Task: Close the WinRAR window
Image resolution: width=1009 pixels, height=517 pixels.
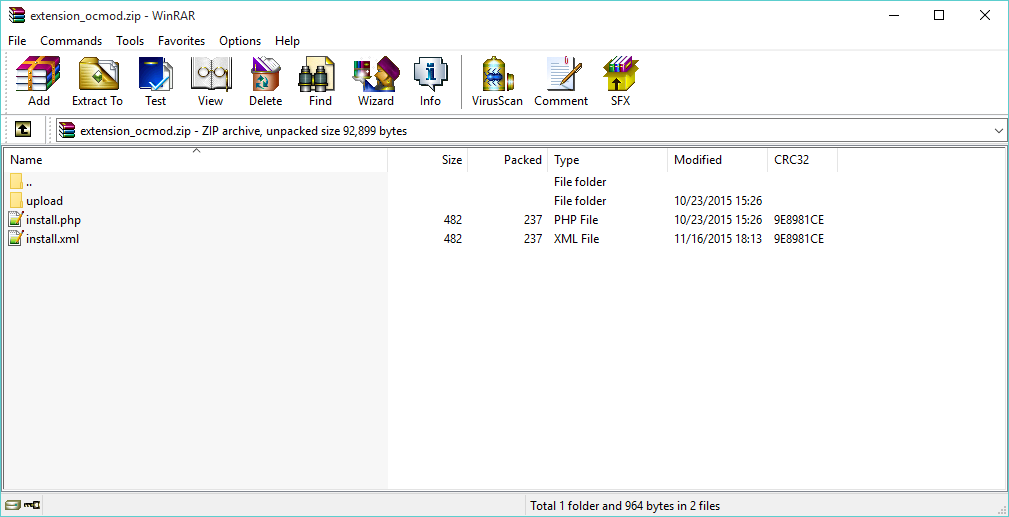Action: tap(985, 15)
